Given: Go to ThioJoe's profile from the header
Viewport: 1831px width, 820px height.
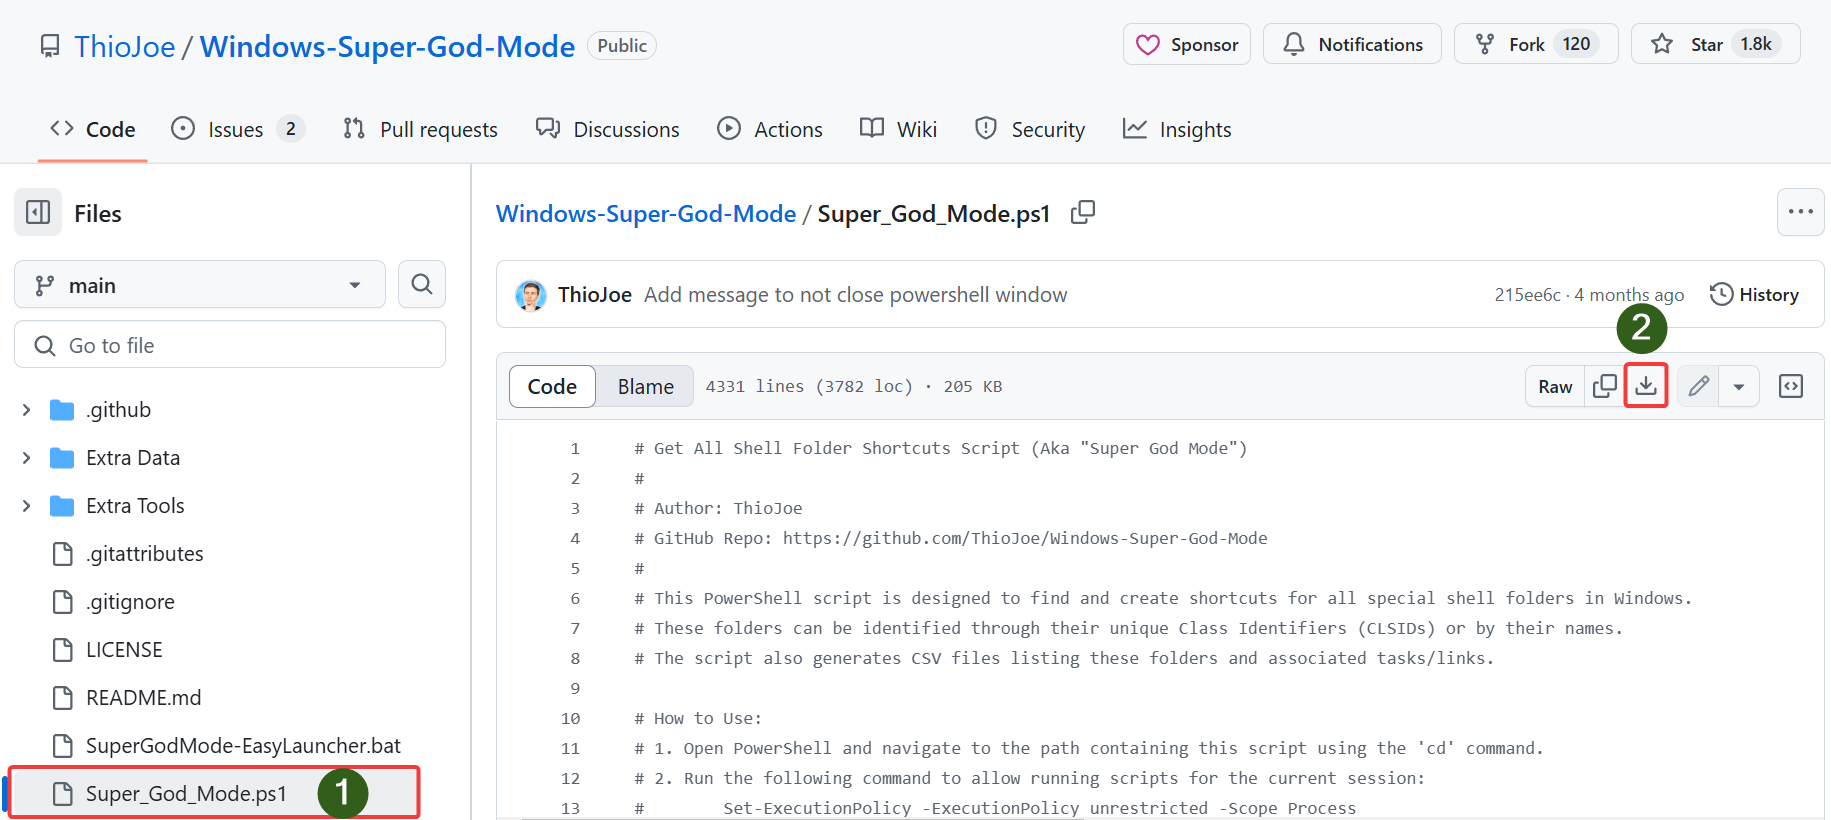Looking at the screenshot, I should [x=125, y=47].
